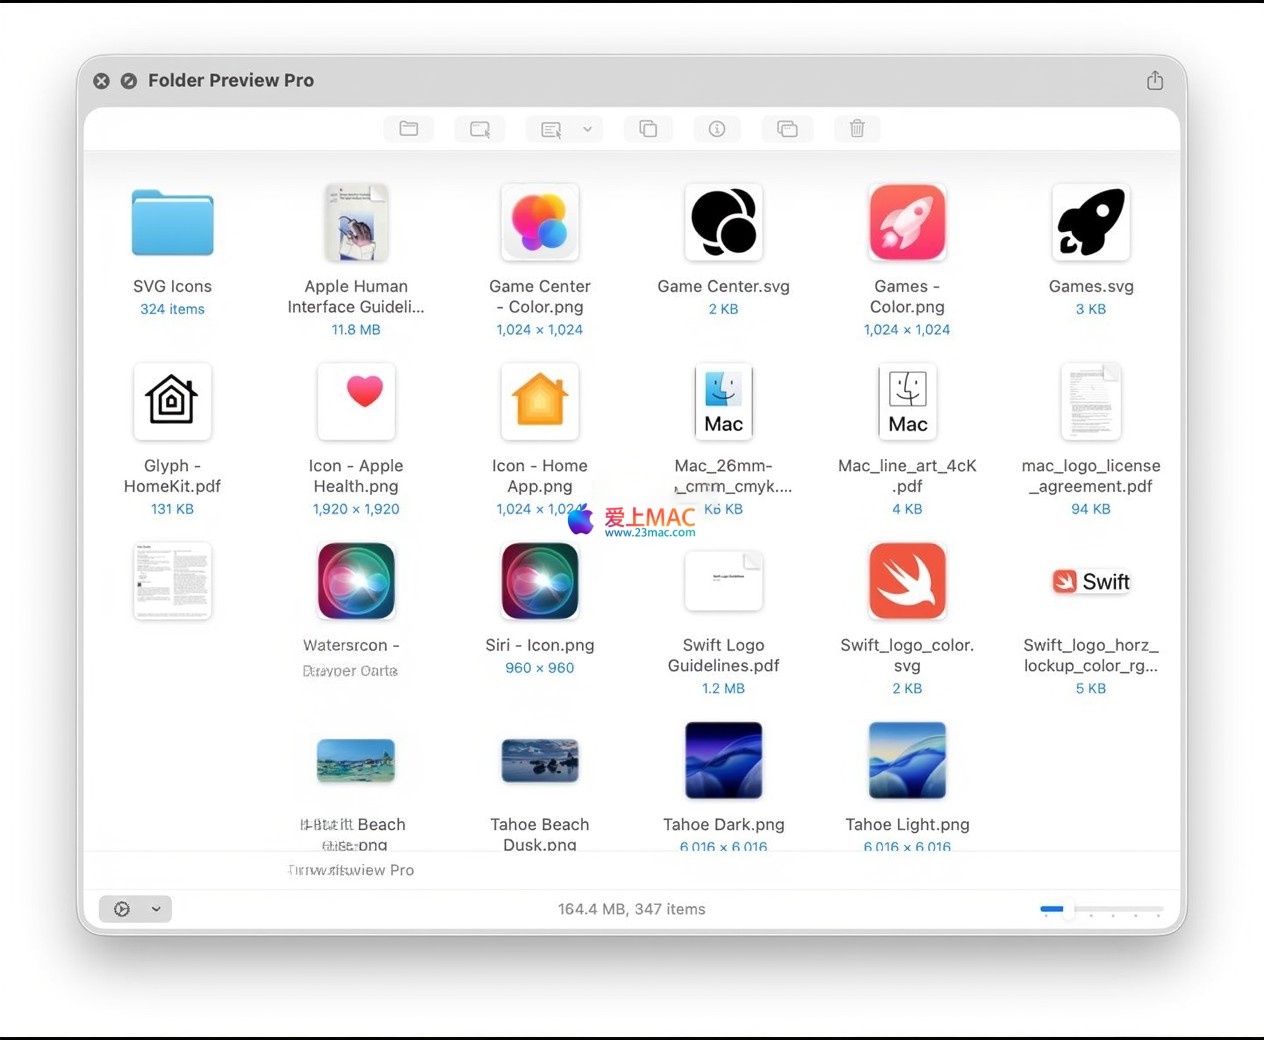Click the copy toolbar icon

coord(648,129)
